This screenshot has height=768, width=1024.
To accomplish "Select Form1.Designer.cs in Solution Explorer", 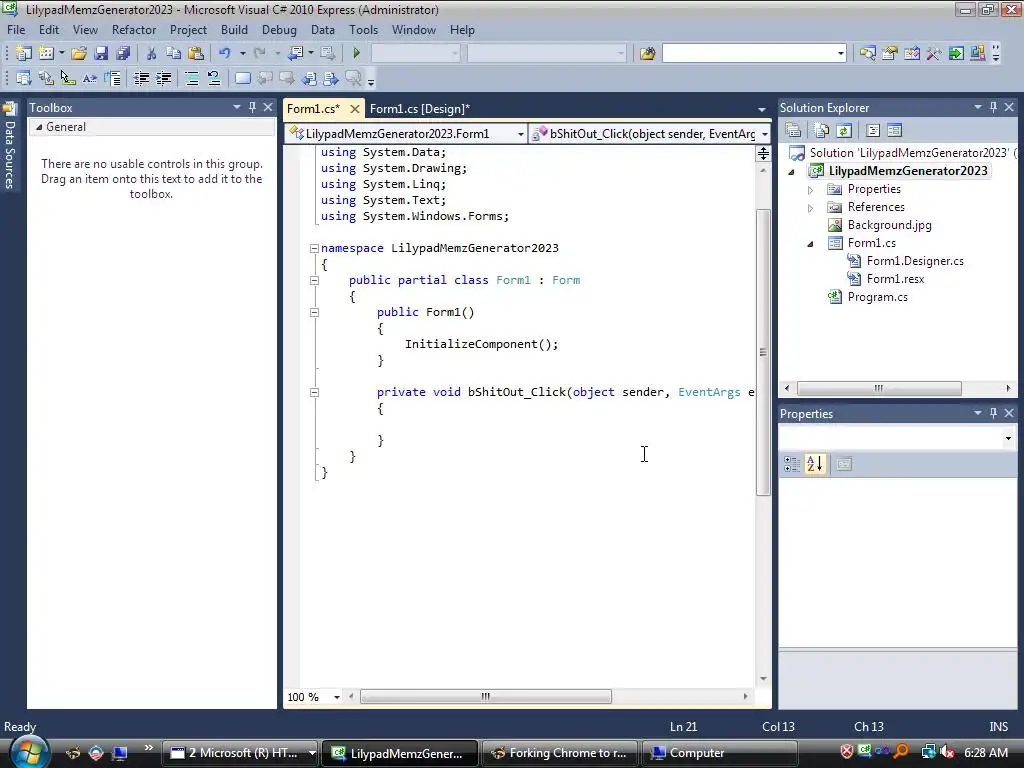I will point(915,261).
